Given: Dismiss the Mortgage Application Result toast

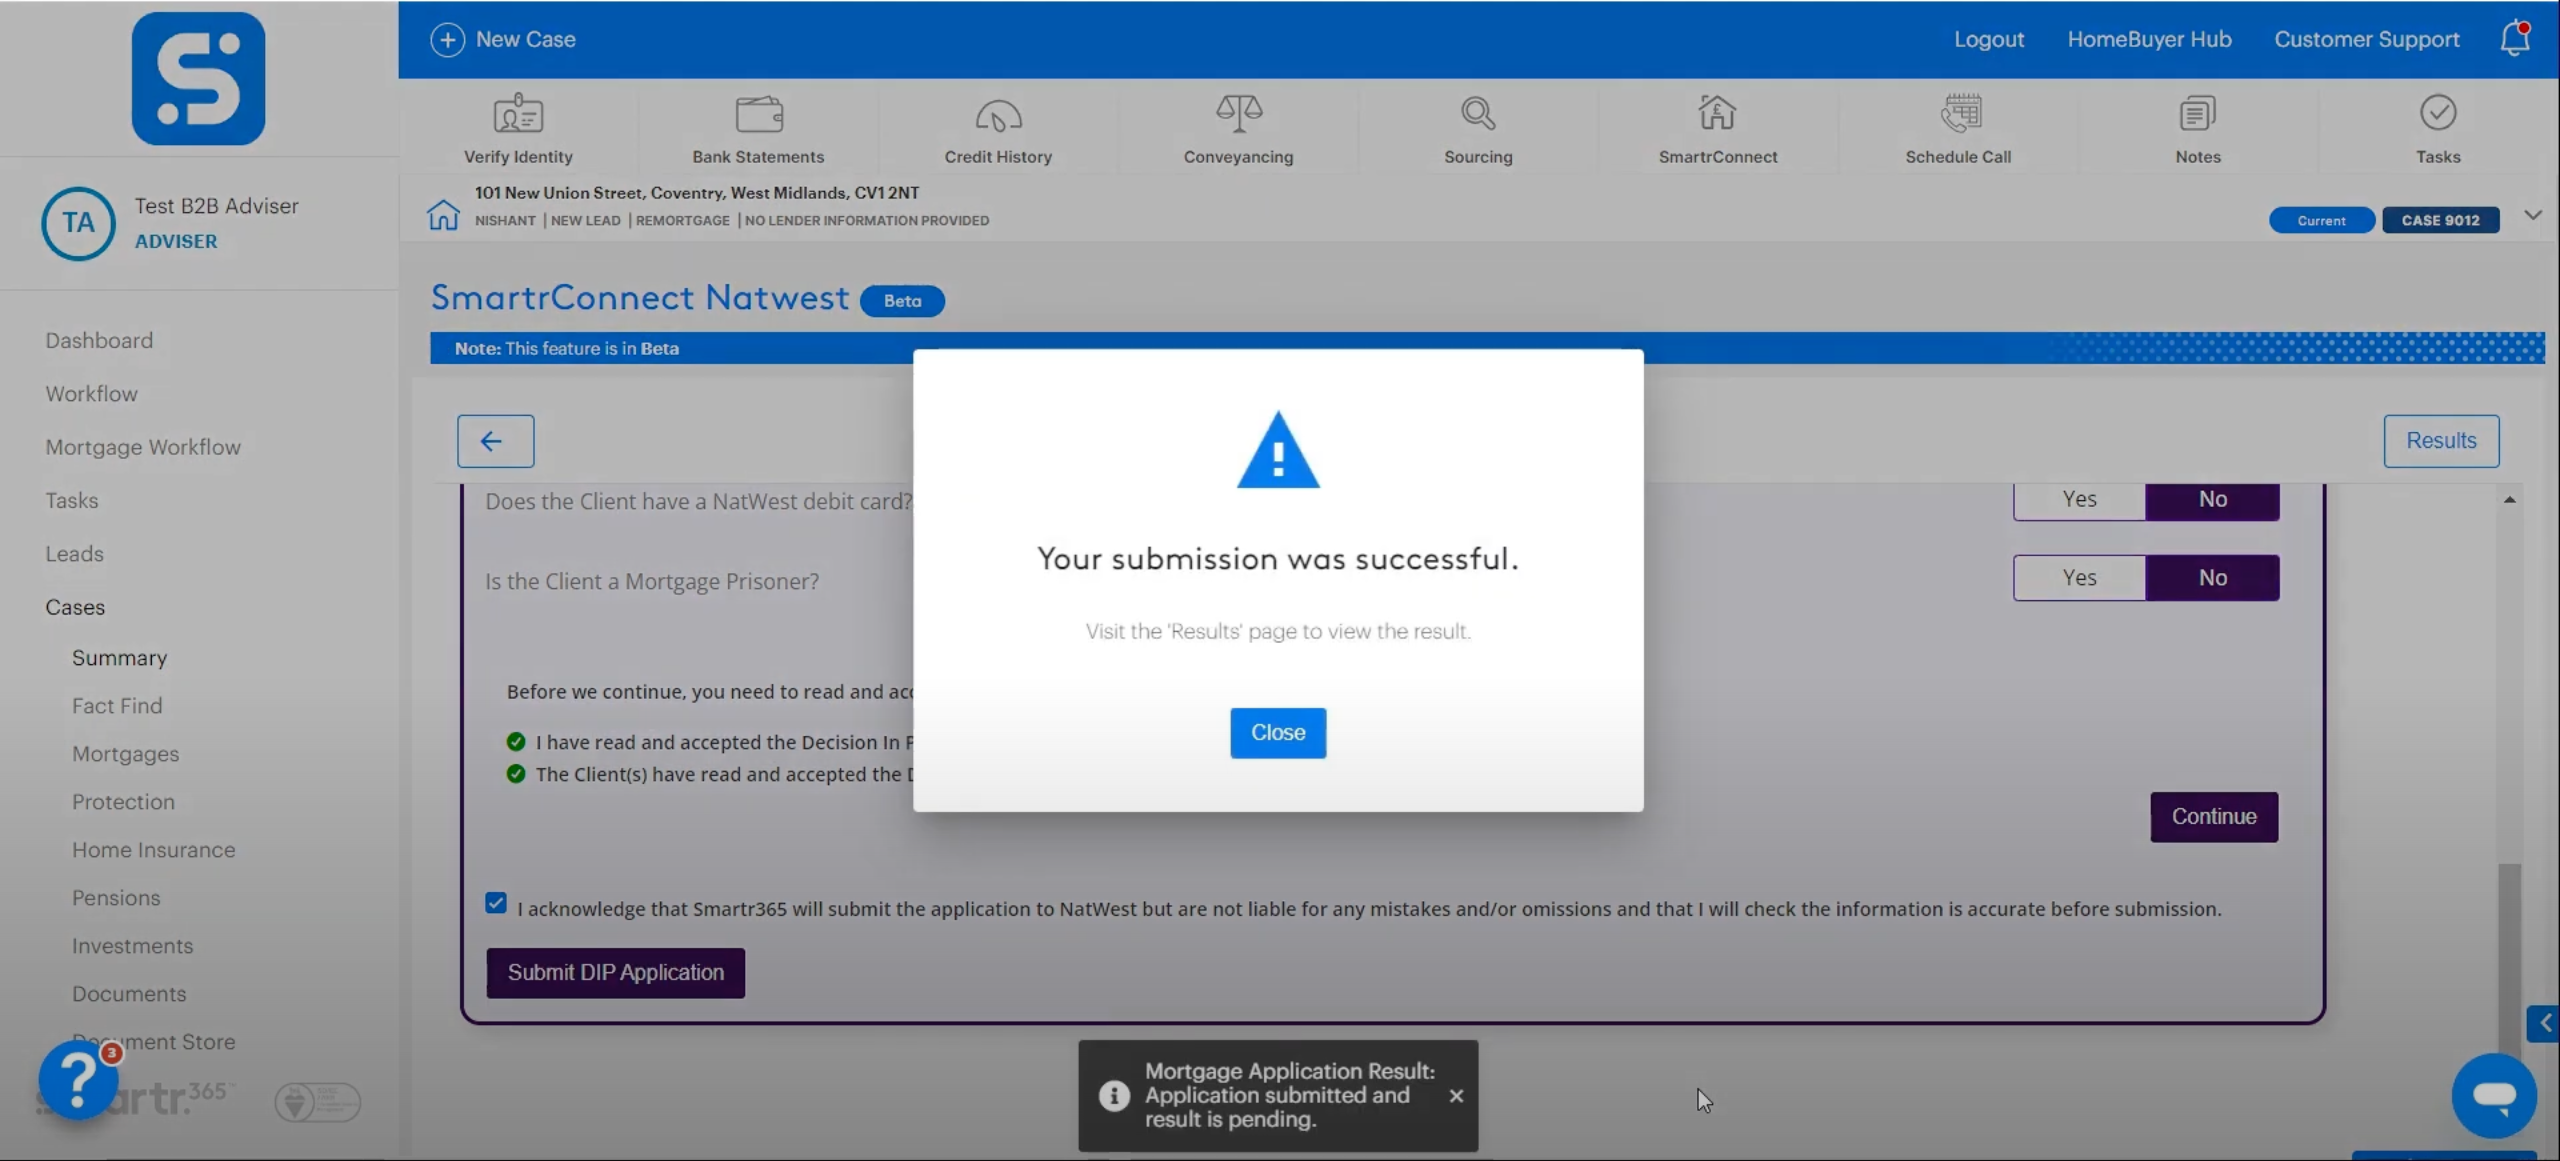Looking at the screenshot, I should coord(1456,1096).
